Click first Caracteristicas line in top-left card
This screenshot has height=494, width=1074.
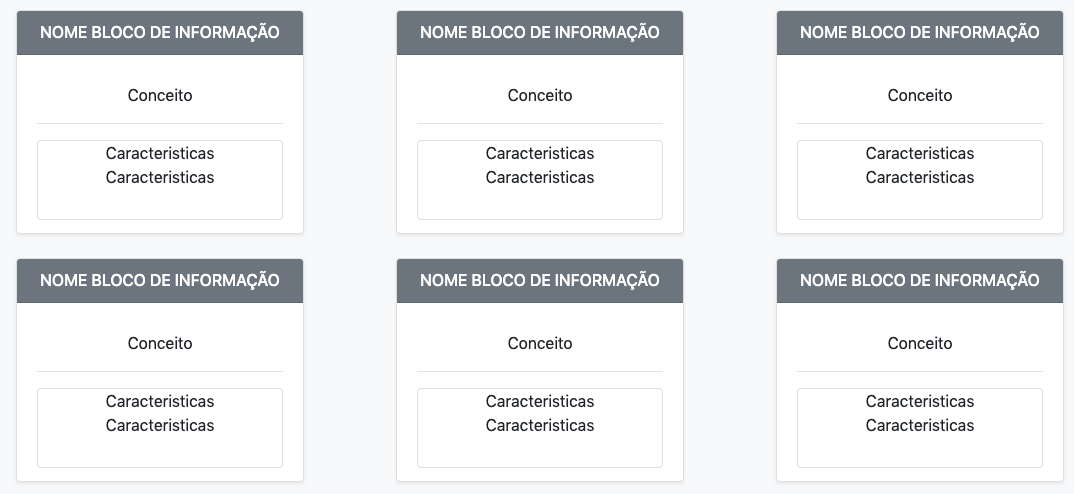pos(160,154)
